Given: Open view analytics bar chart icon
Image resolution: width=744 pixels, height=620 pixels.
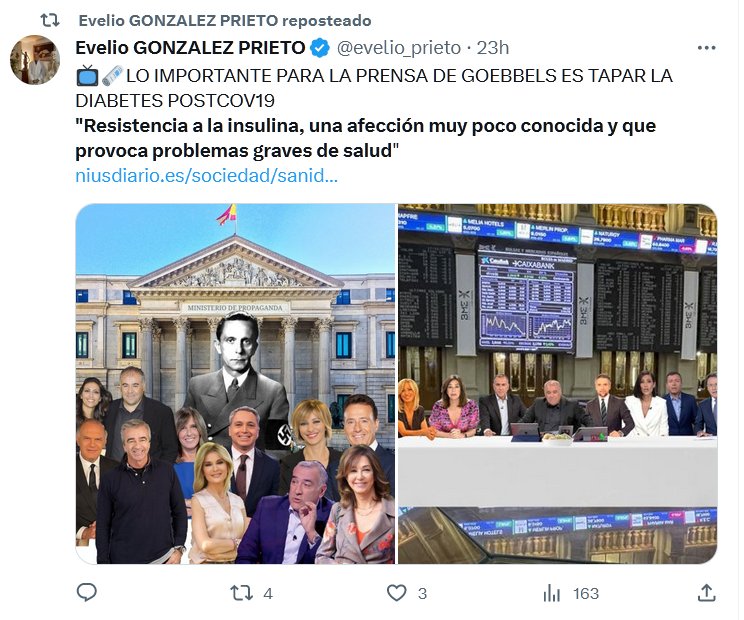Looking at the screenshot, I should 551,593.
